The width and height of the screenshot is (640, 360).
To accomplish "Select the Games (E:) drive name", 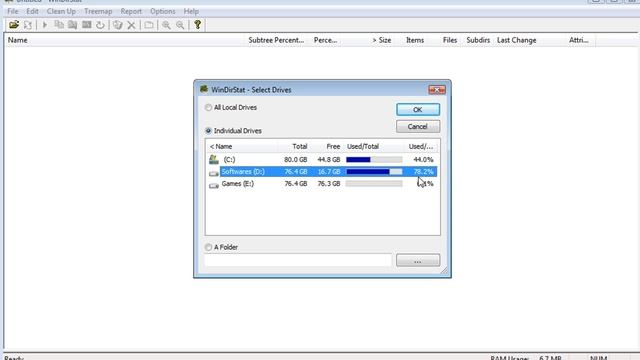I will (x=238, y=184).
